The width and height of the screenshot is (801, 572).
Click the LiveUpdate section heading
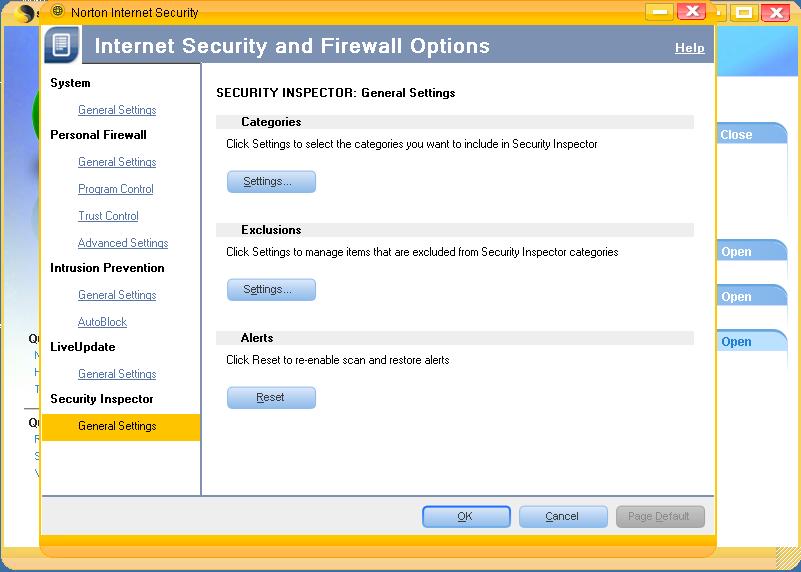tap(83, 347)
